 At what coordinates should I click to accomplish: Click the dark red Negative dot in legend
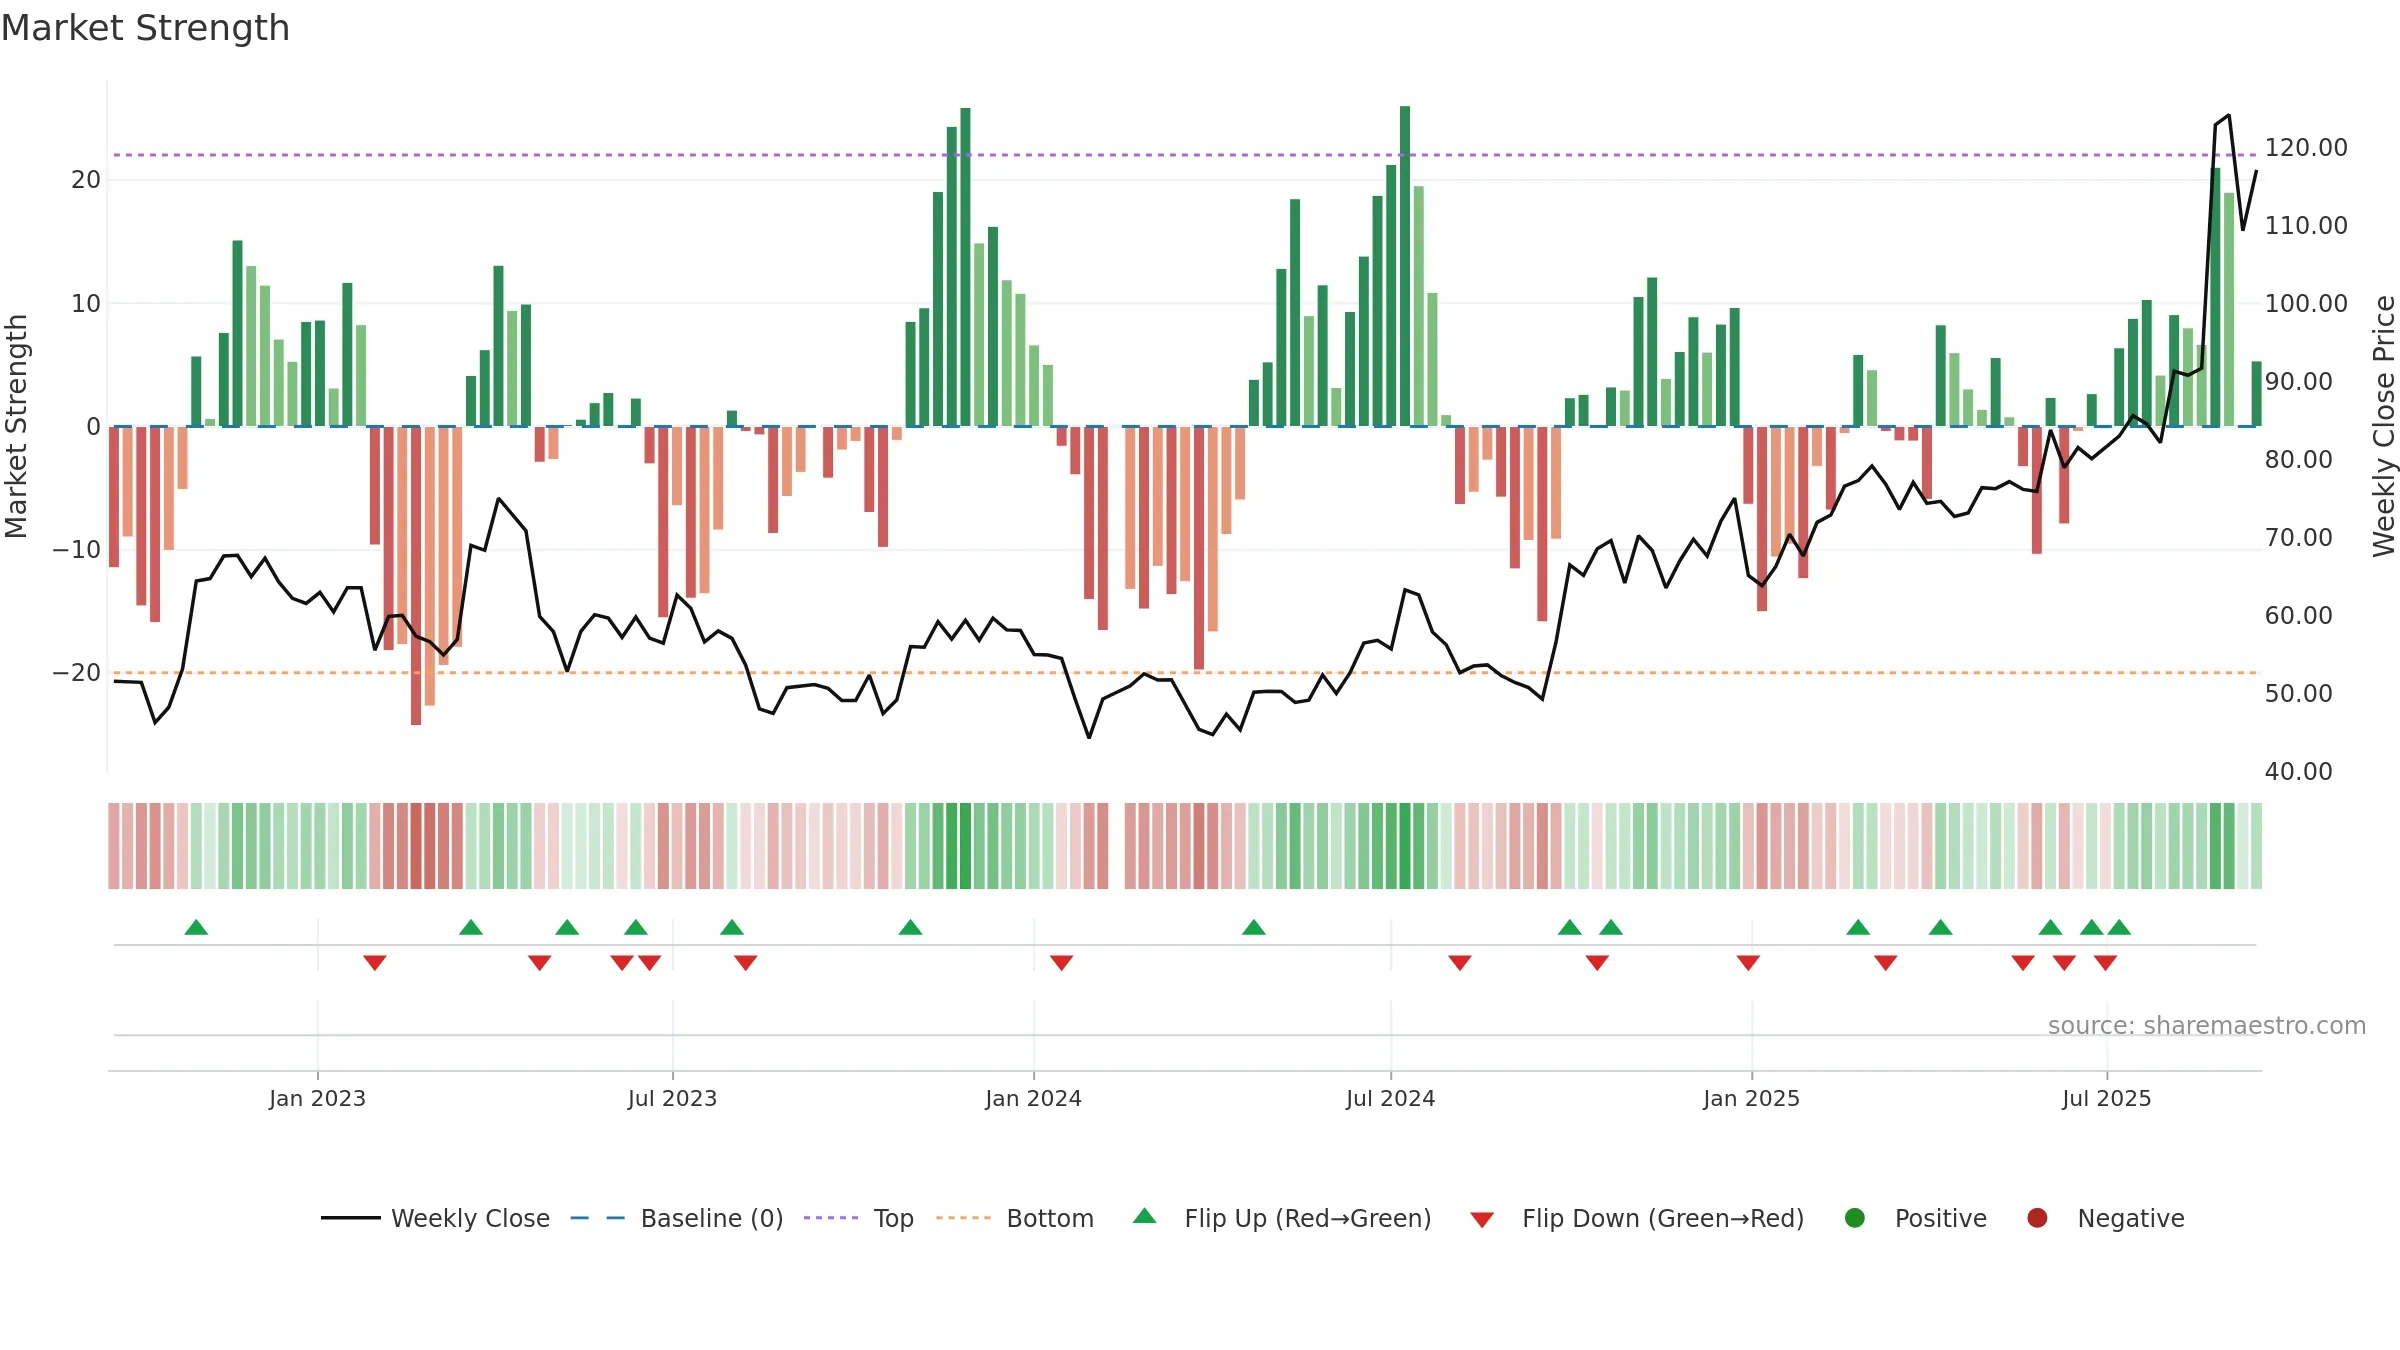click(2037, 1218)
